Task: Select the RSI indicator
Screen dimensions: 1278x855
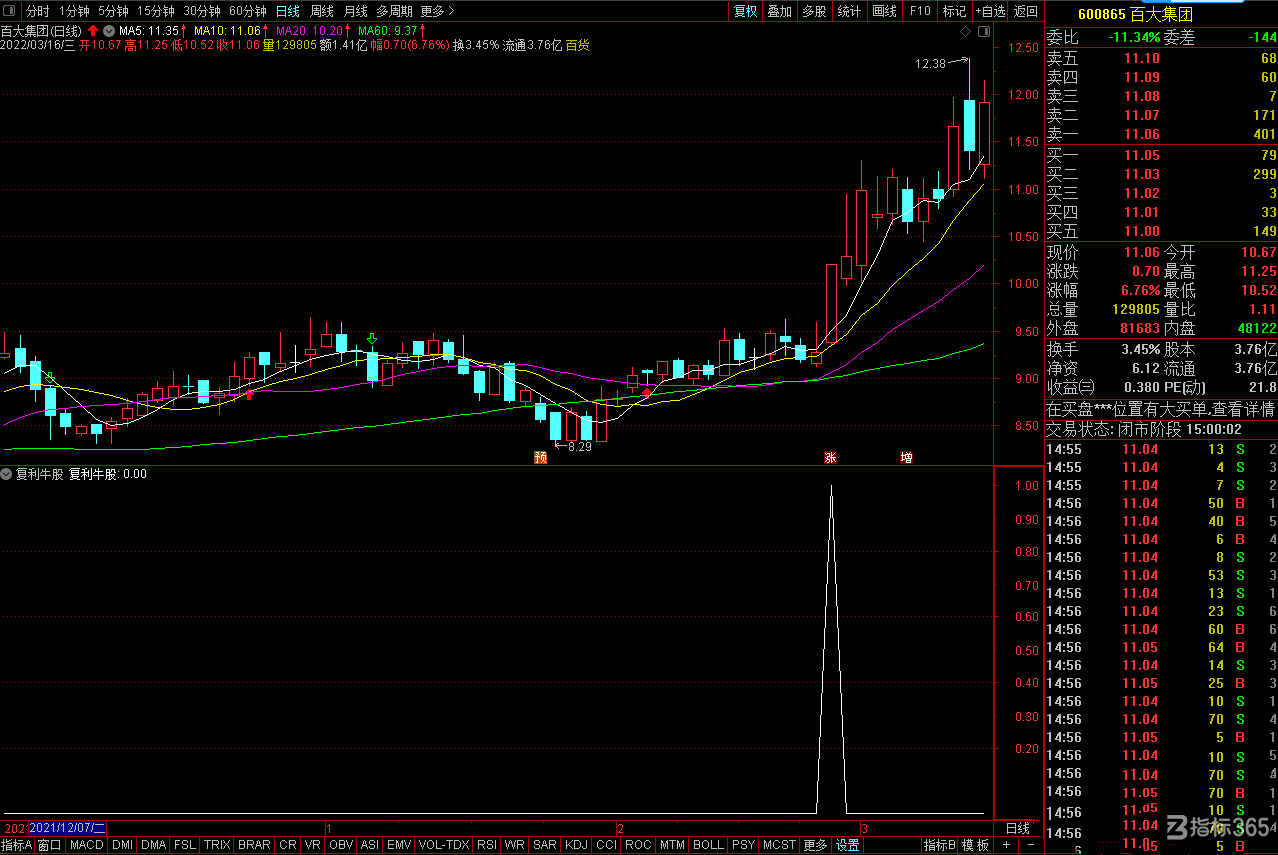Action: click(487, 845)
